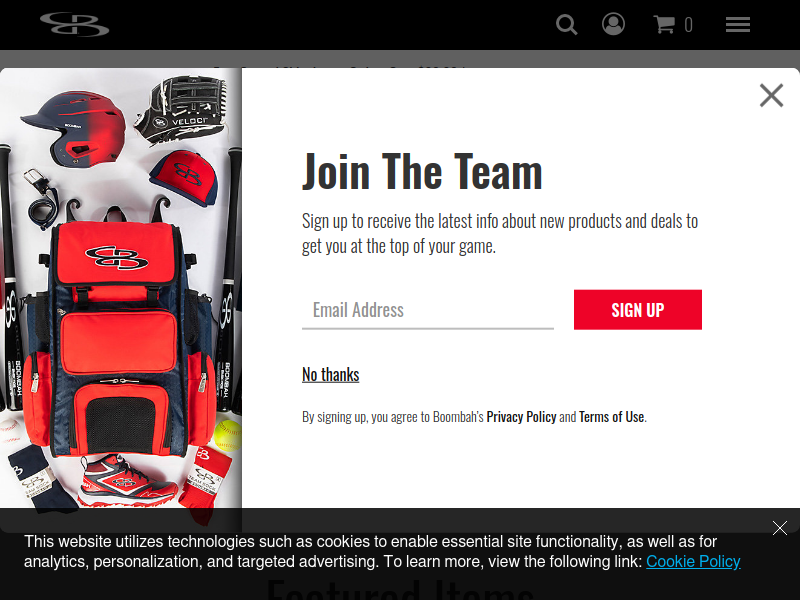Decline with No thanks link
800x600 pixels.
click(x=331, y=374)
